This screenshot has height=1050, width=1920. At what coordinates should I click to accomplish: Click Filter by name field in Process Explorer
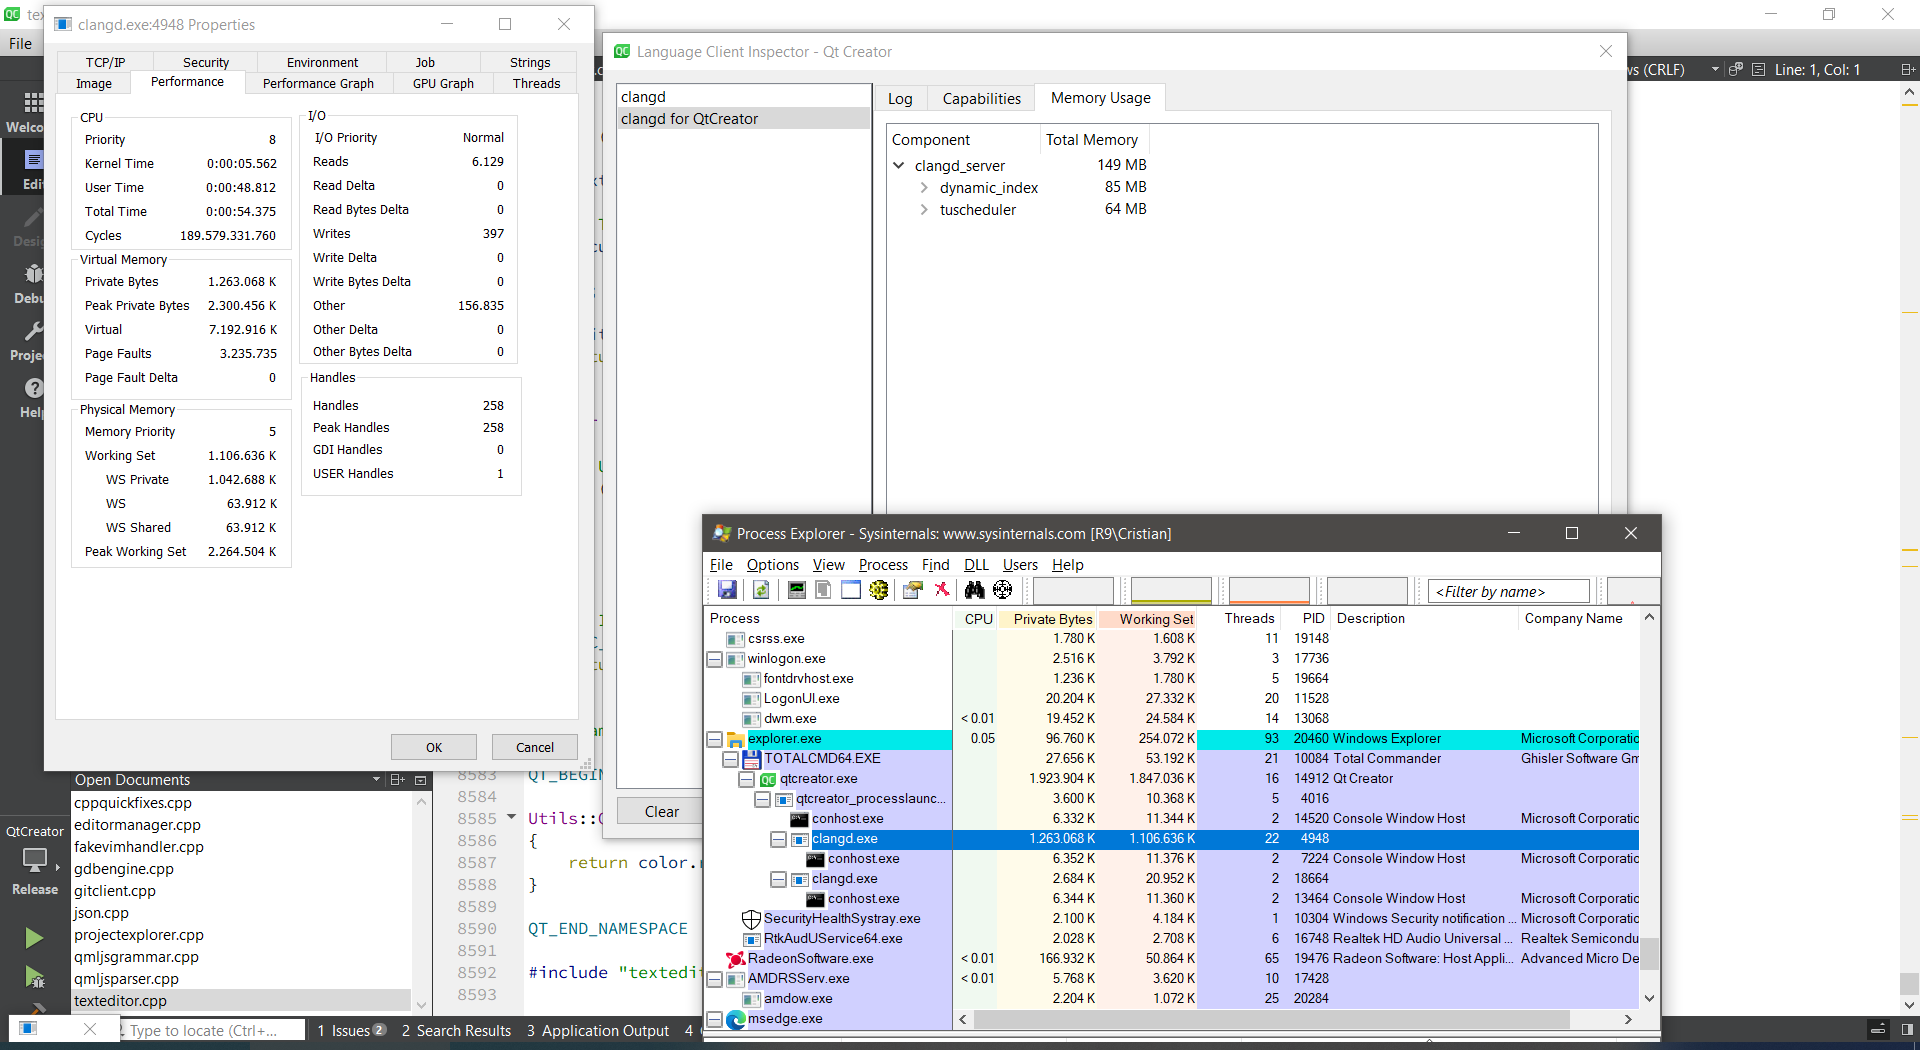tap(1508, 591)
